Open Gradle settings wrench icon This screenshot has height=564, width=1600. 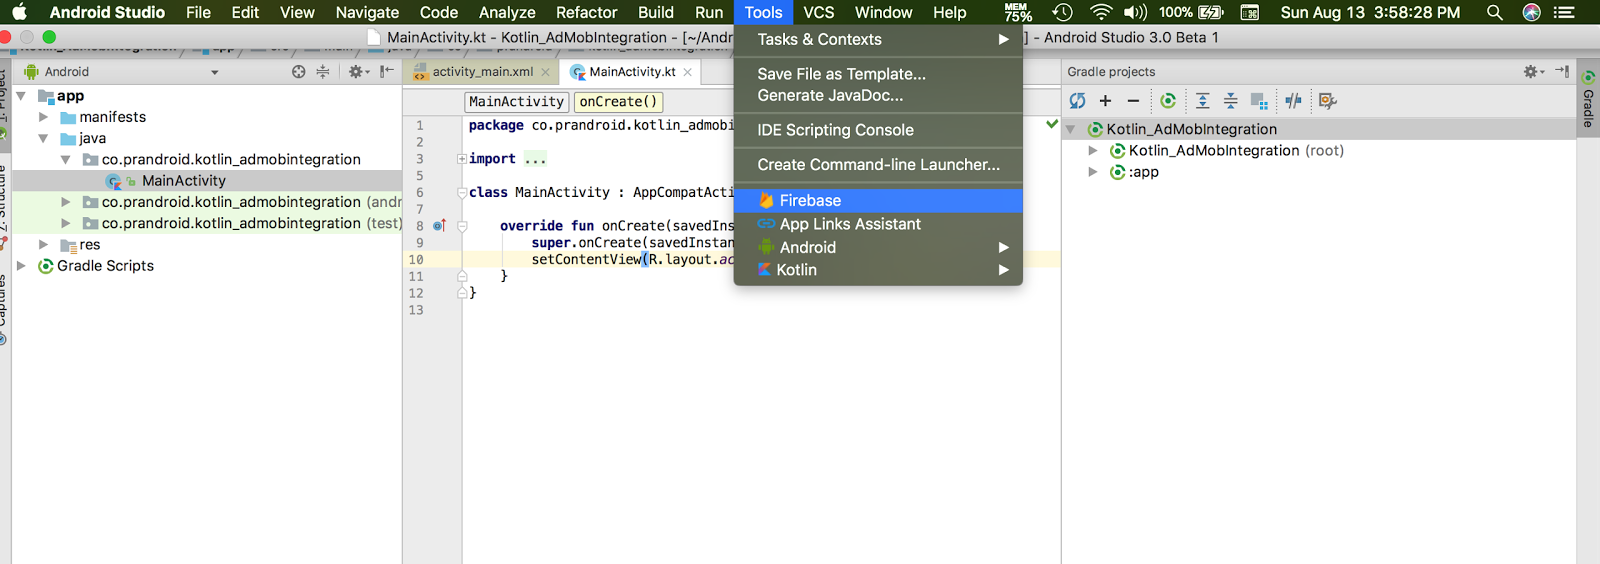coord(1327,101)
